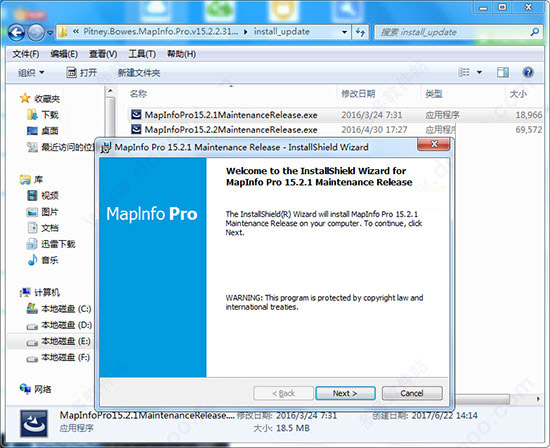Click the details pane file thumbnail
The height and width of the screenshot is (448, 550).
pos(34,423)
